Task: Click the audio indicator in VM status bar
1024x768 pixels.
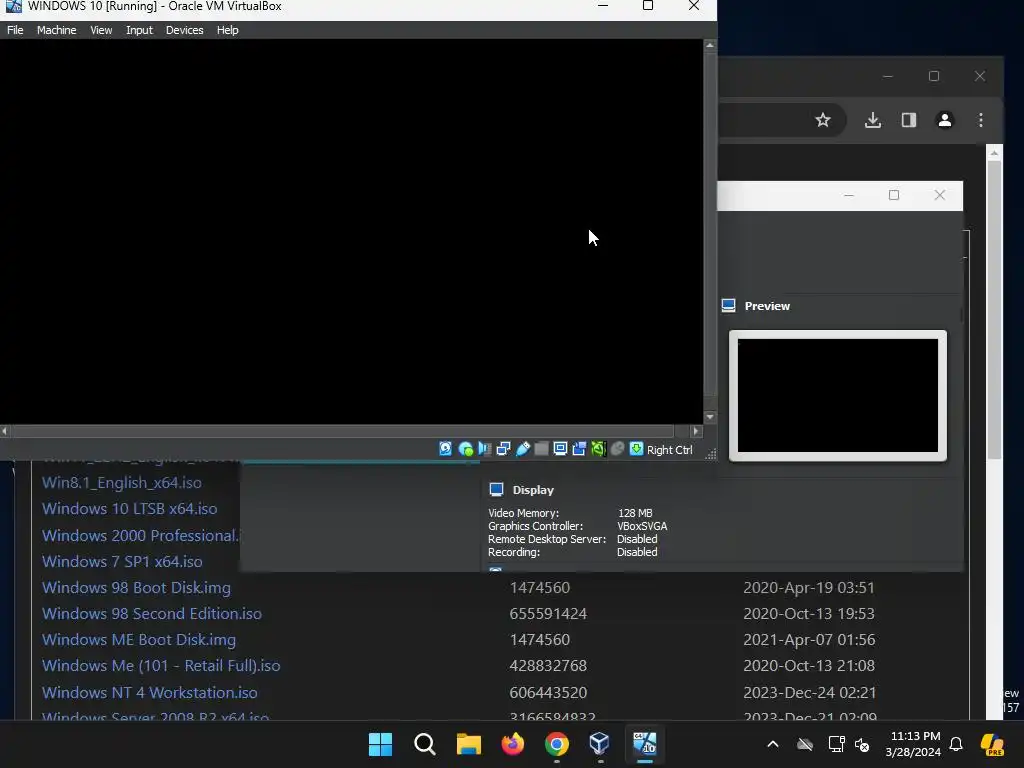Action: [485, 449]
